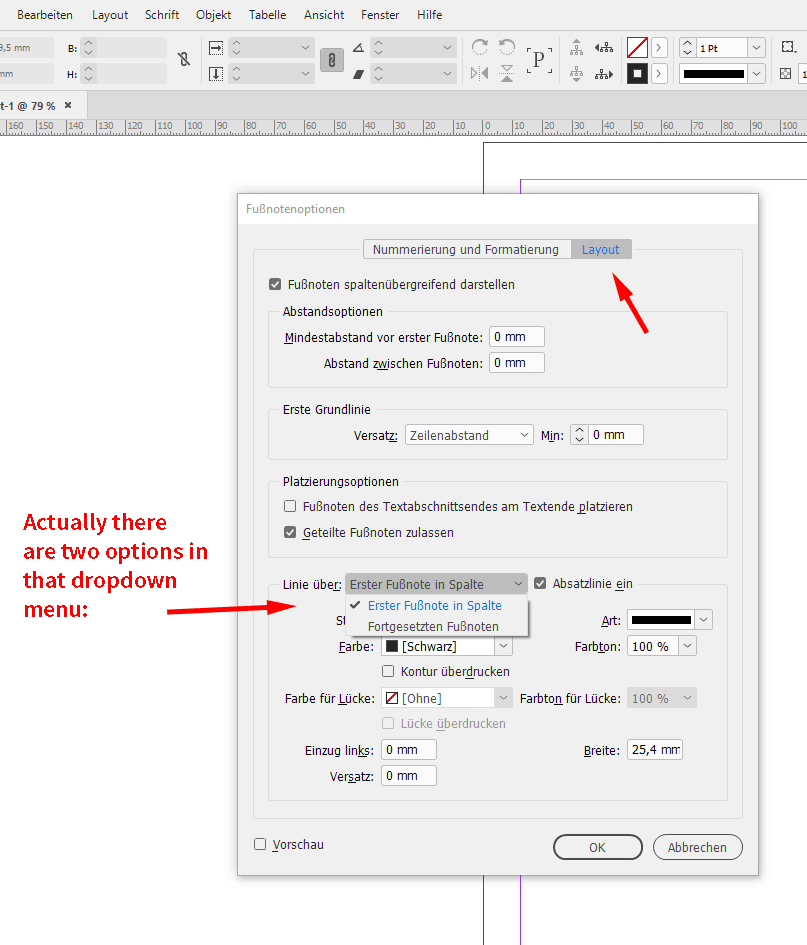Viewport: 807px width, 945px height.
Task: Click the OK button
Action: point(597,847)
